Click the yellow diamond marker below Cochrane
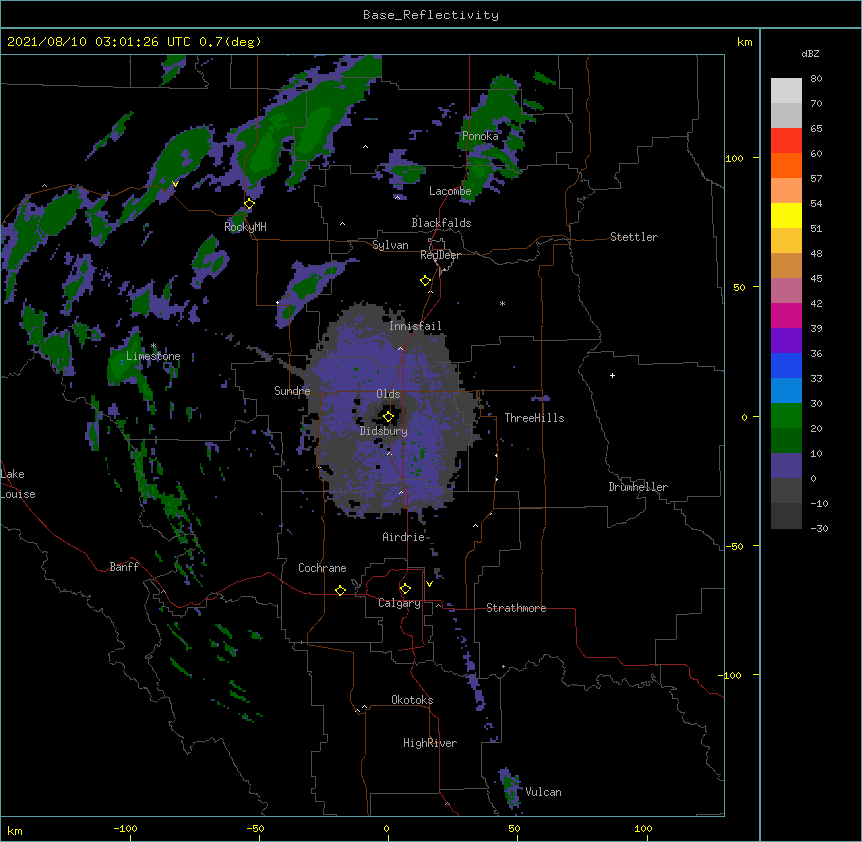862x842 pixels. coord(340,590)
